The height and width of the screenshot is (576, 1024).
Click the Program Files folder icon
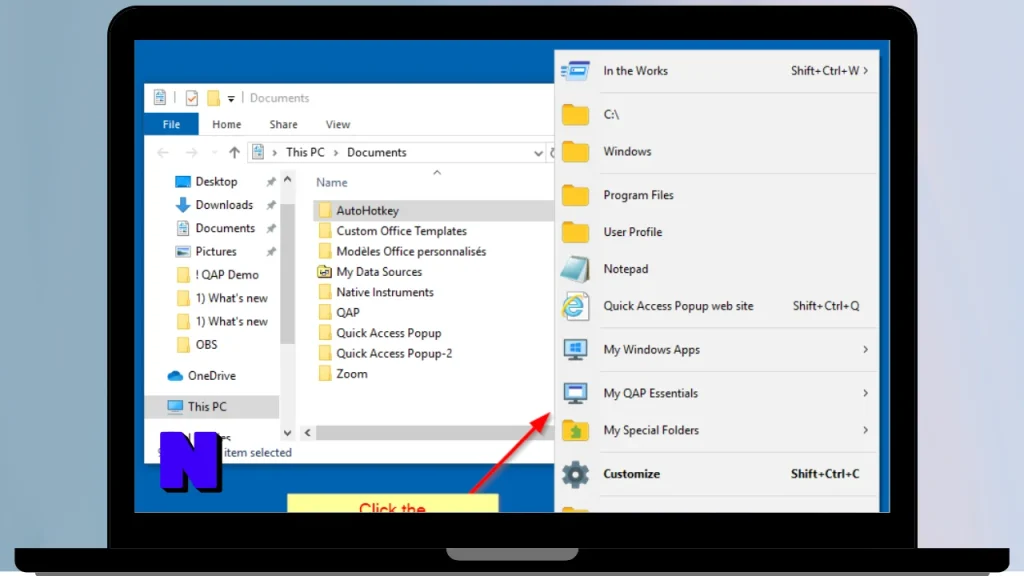575,195
